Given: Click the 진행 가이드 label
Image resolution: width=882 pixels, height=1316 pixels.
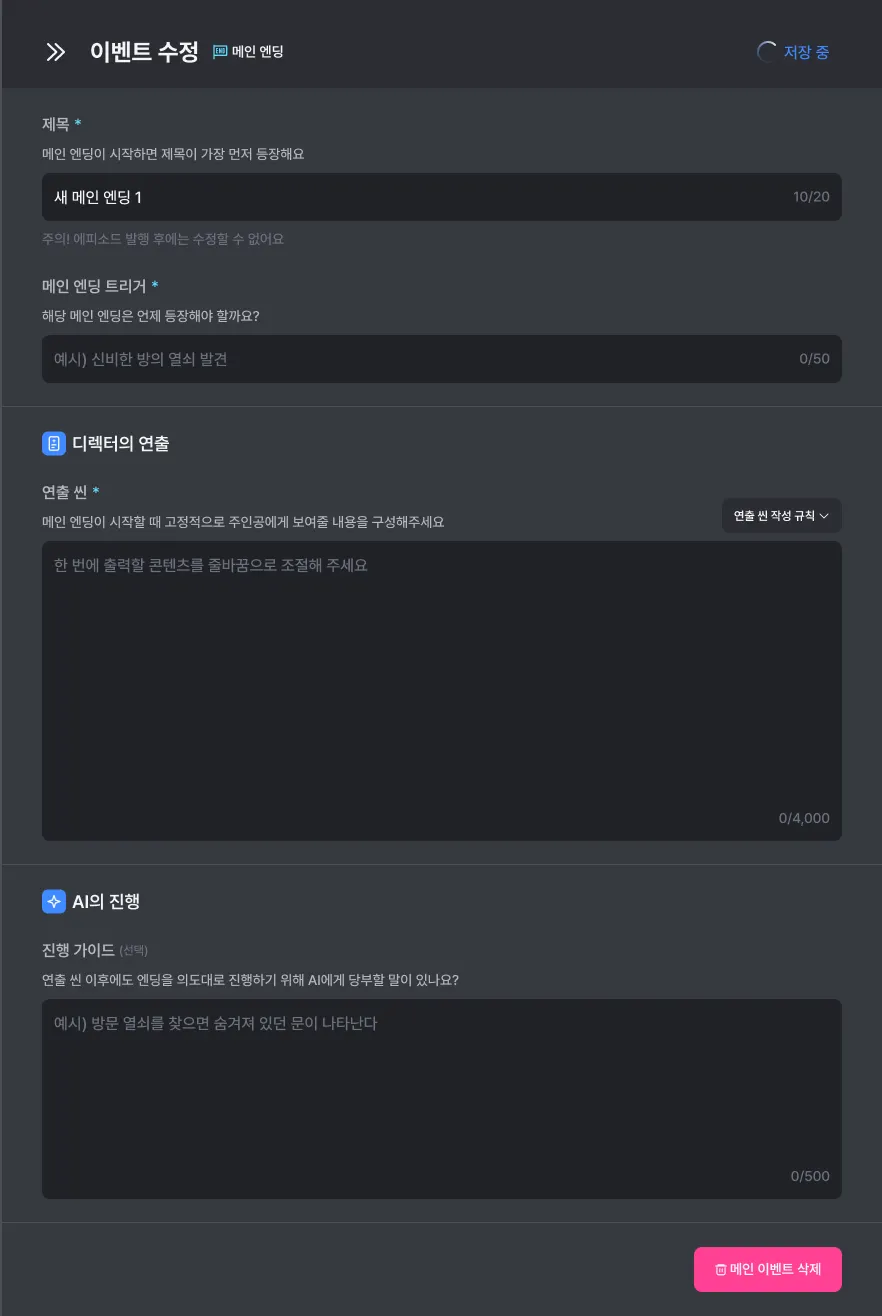Looking at the screenshot, I should pos(78,949).
